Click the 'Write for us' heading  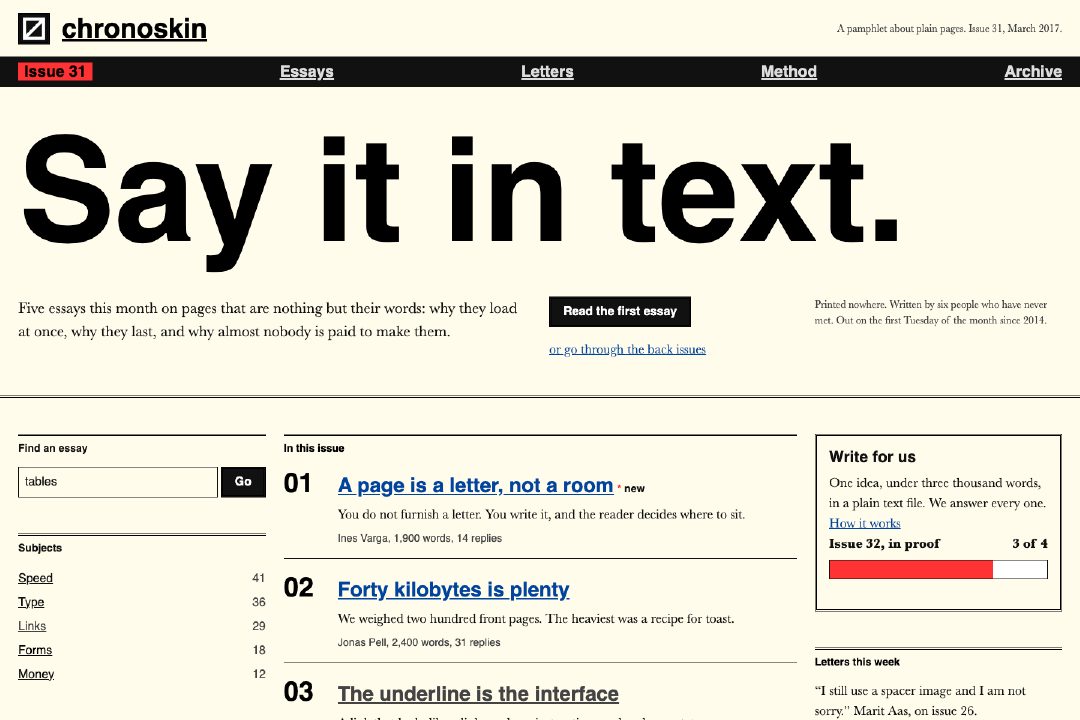click(872, 457)
